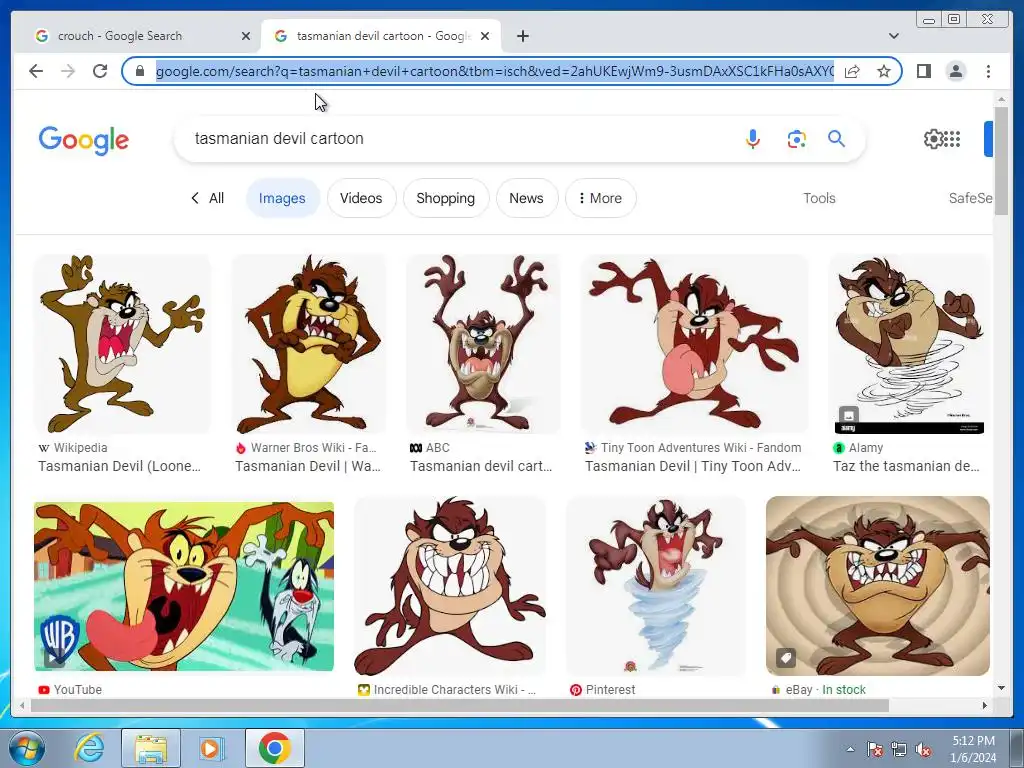
Task: Select the Images filter
Action: (x=282, y=198)
